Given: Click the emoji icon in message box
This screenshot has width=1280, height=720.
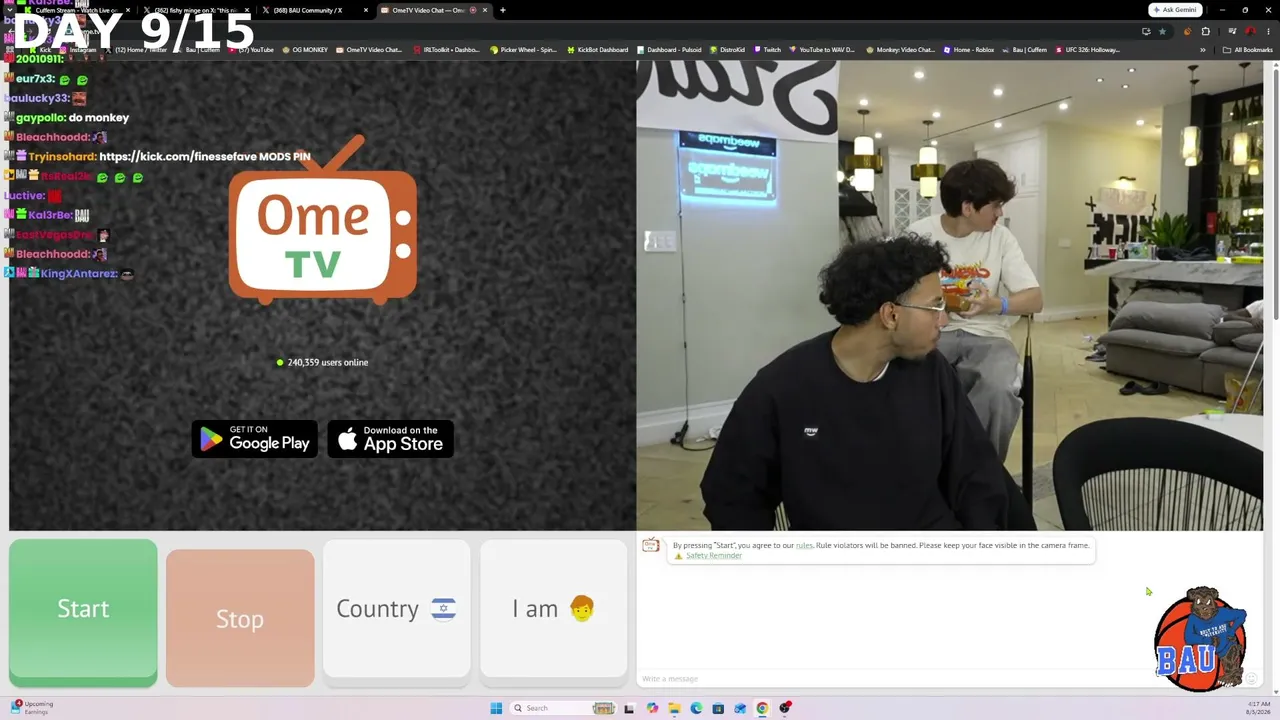Looking at the screenshot, I should click(1250, 679).
